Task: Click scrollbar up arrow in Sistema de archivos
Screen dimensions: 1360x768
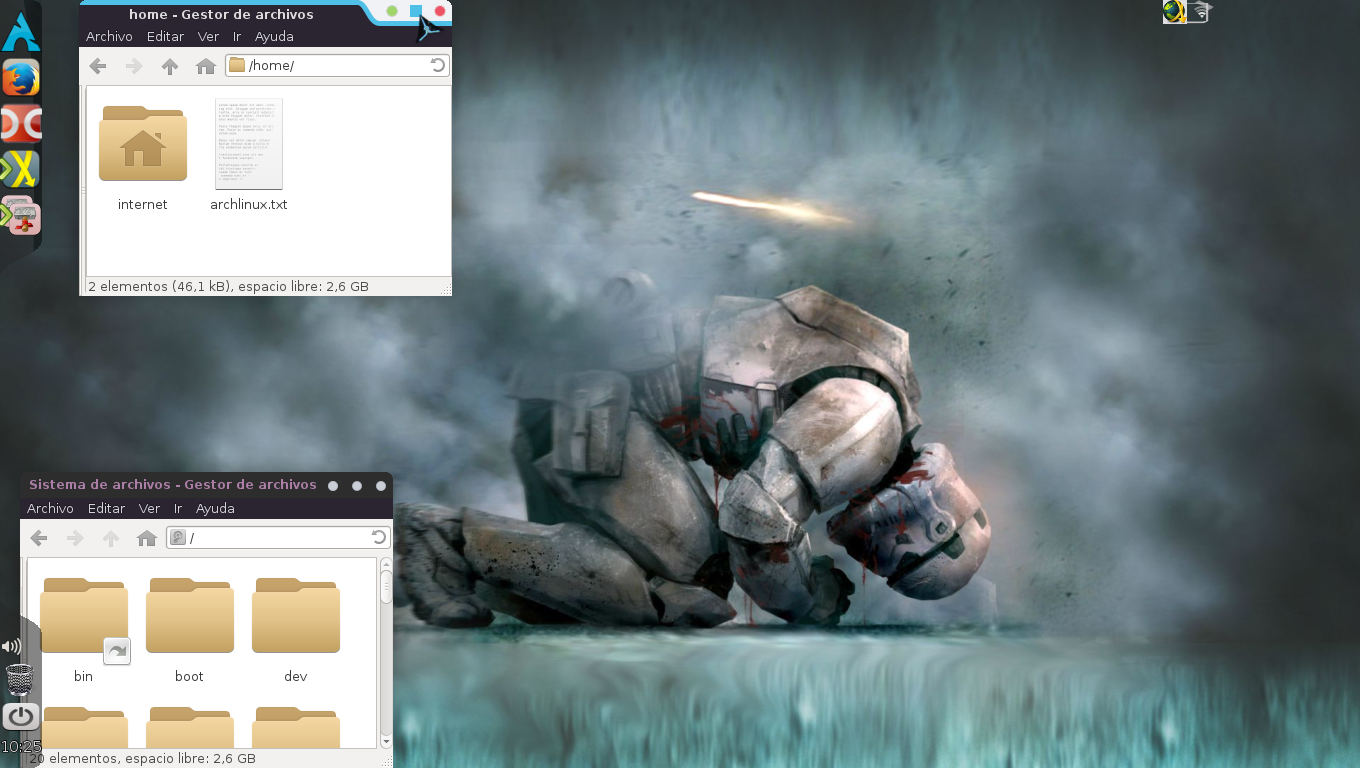Action: pyautogui.click(x=386, y=565)
